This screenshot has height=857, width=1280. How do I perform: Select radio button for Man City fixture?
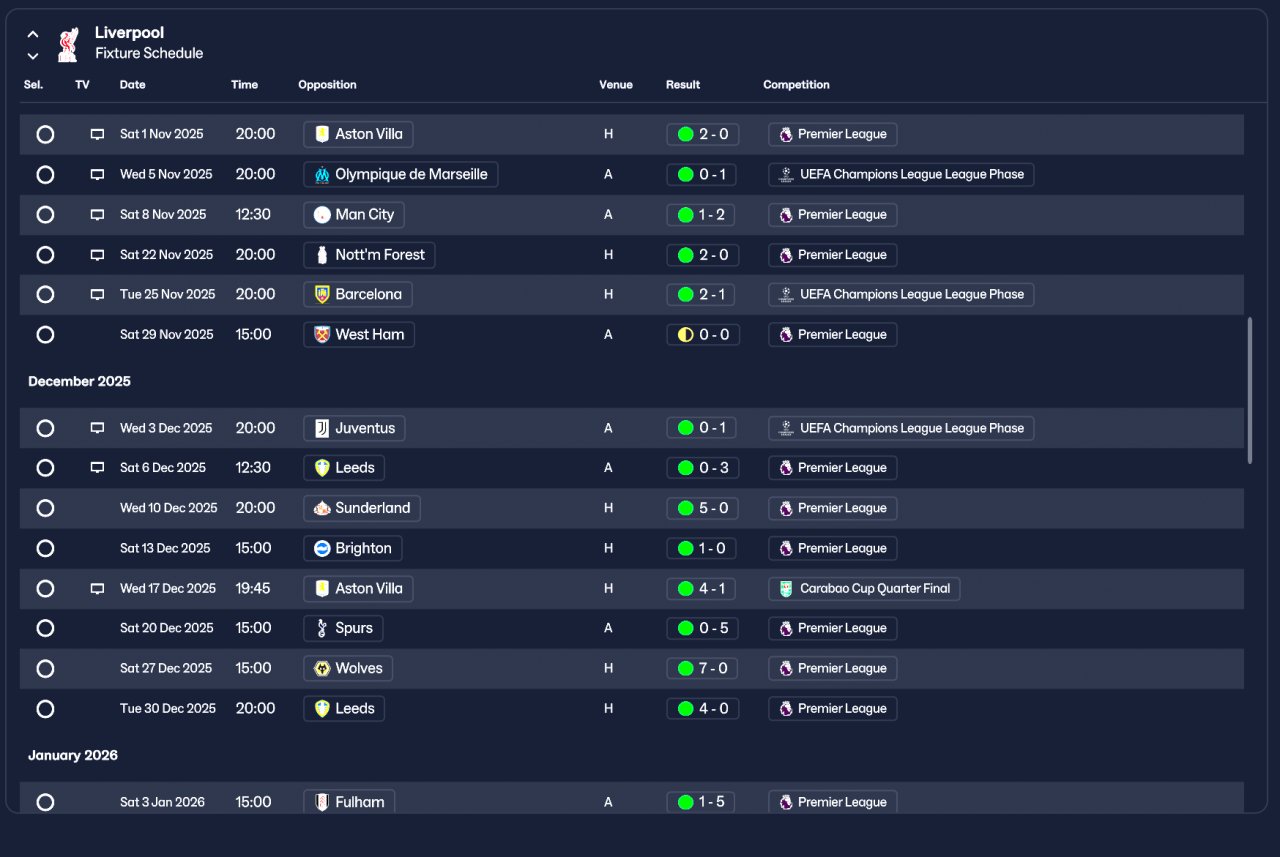point(45,214)
